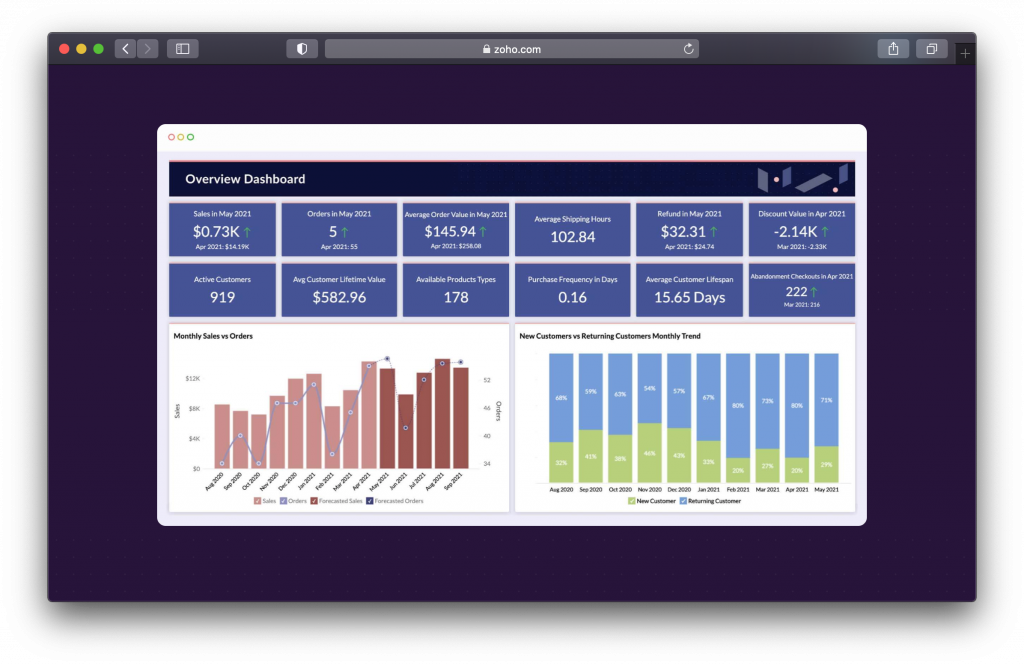Show the tab overview in Safari
This screenshot has height=665, width=1024.
(x=932, y=49)
